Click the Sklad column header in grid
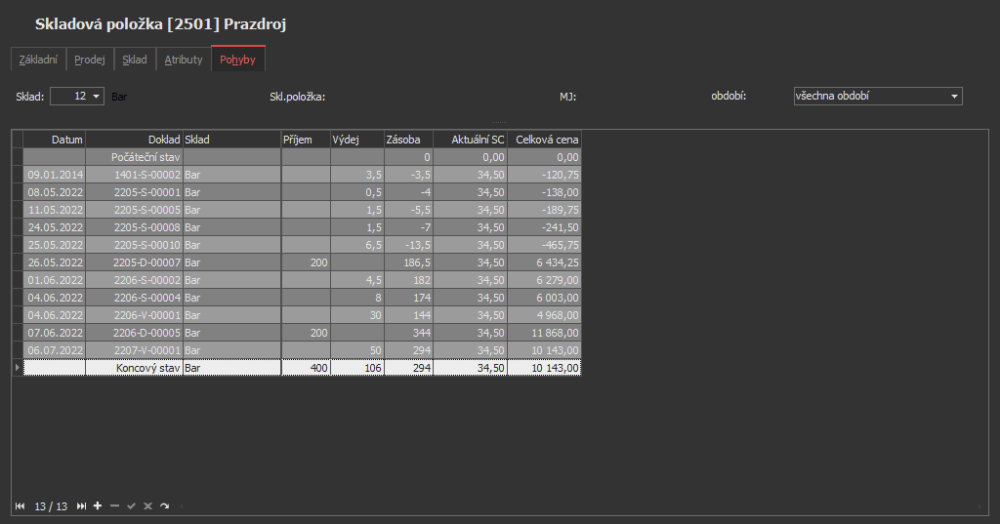The width and height of the screenshot is (1000, 524). coord(232,140)
